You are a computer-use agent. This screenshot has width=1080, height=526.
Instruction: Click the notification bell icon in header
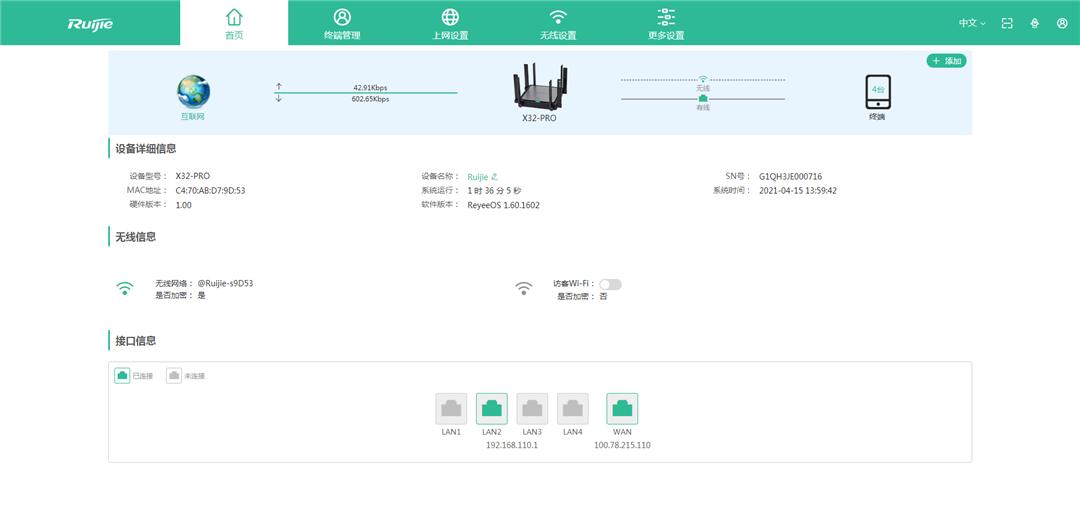pos(1035,23)
